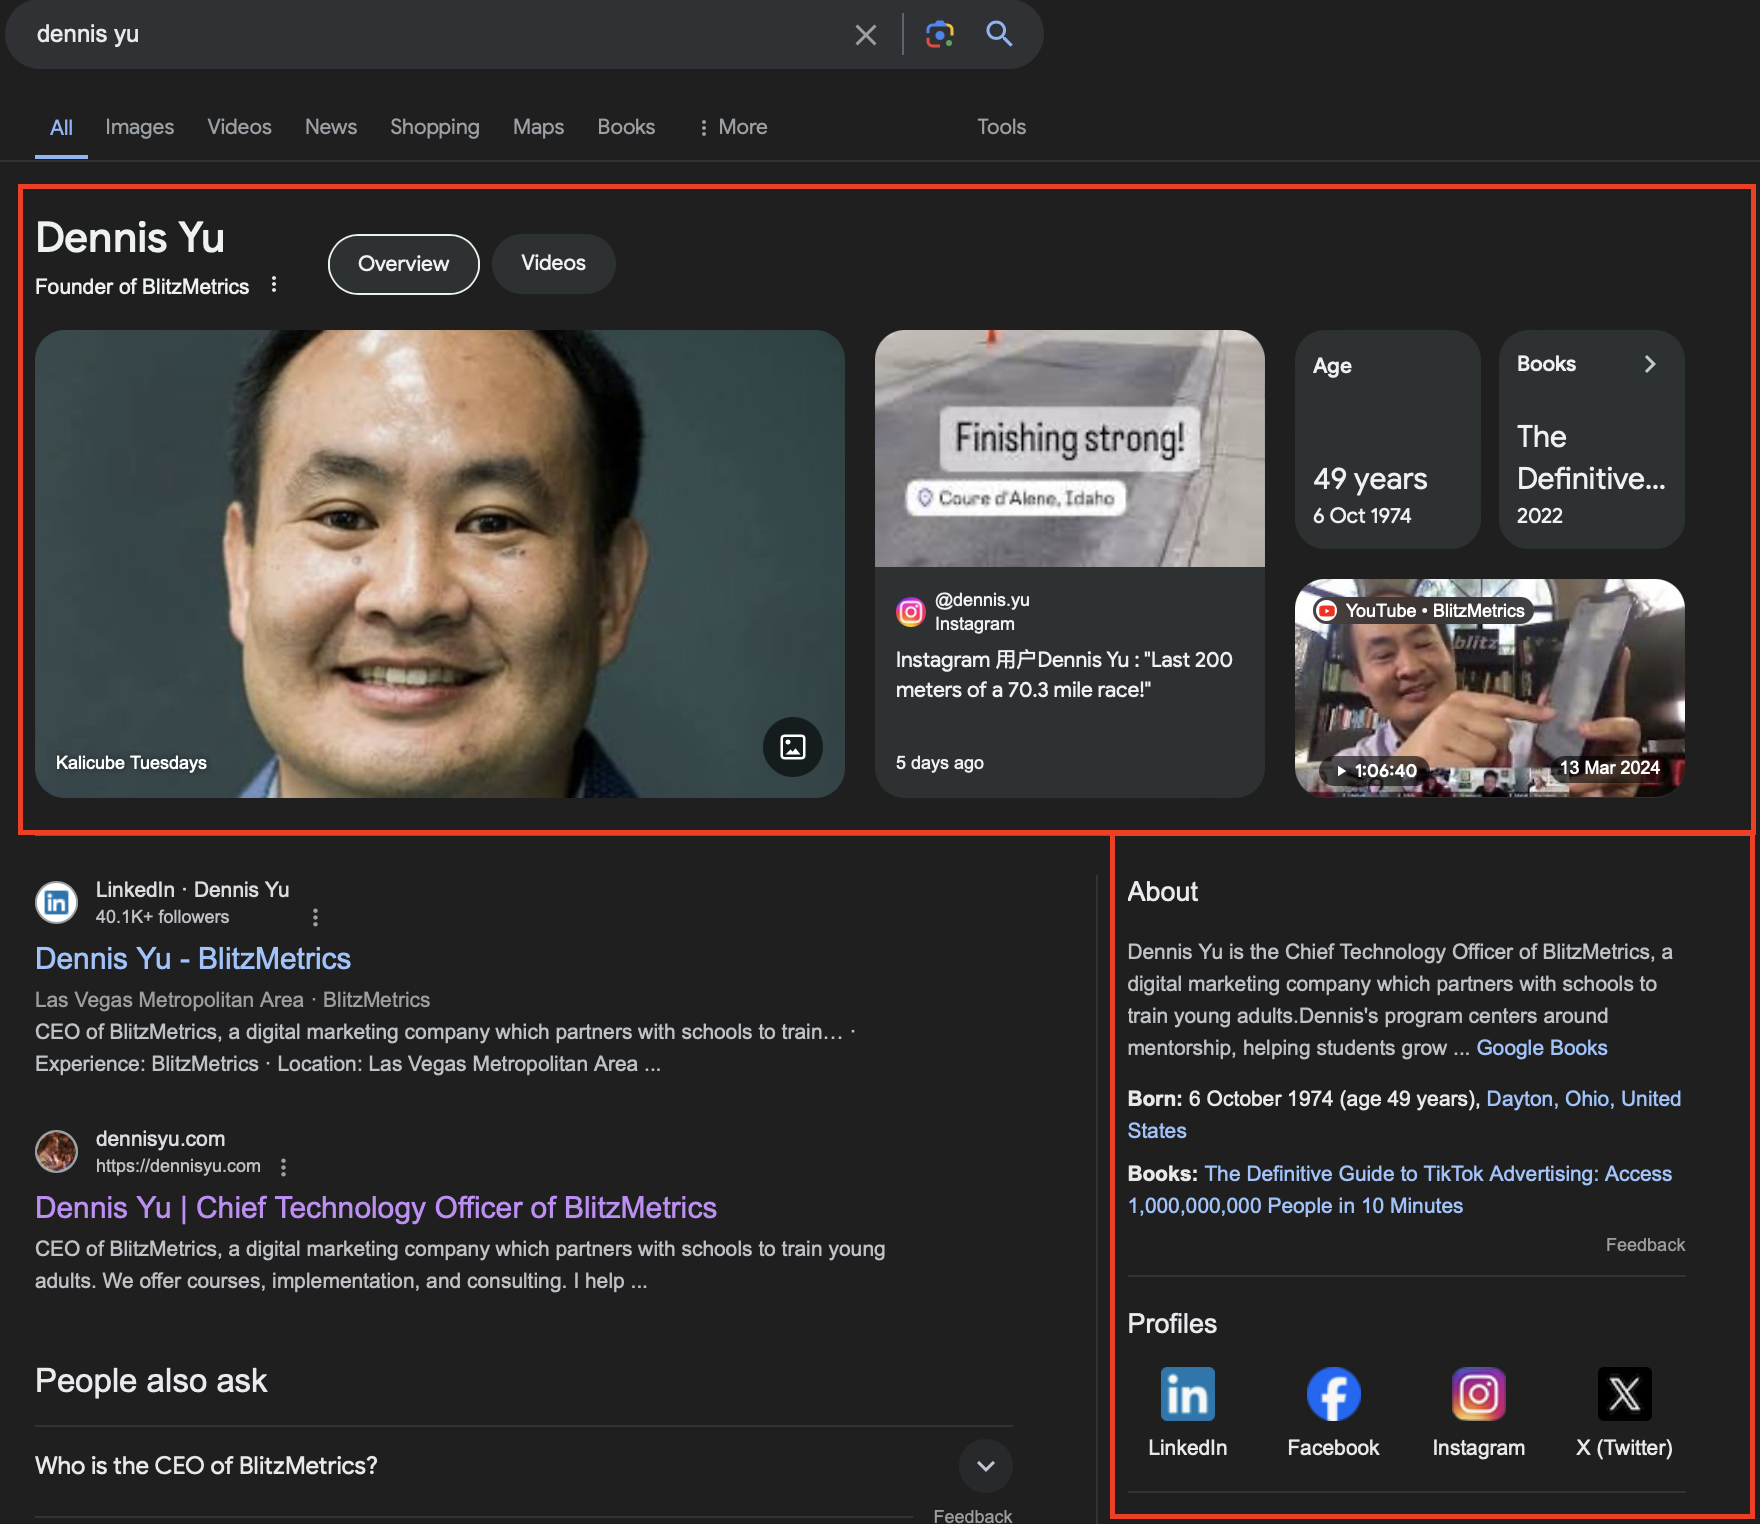The width and height of the screenshot is (1760, 1524).
Task: Open the More options next to Founder of BlitzMetrics
Action: 274,285
